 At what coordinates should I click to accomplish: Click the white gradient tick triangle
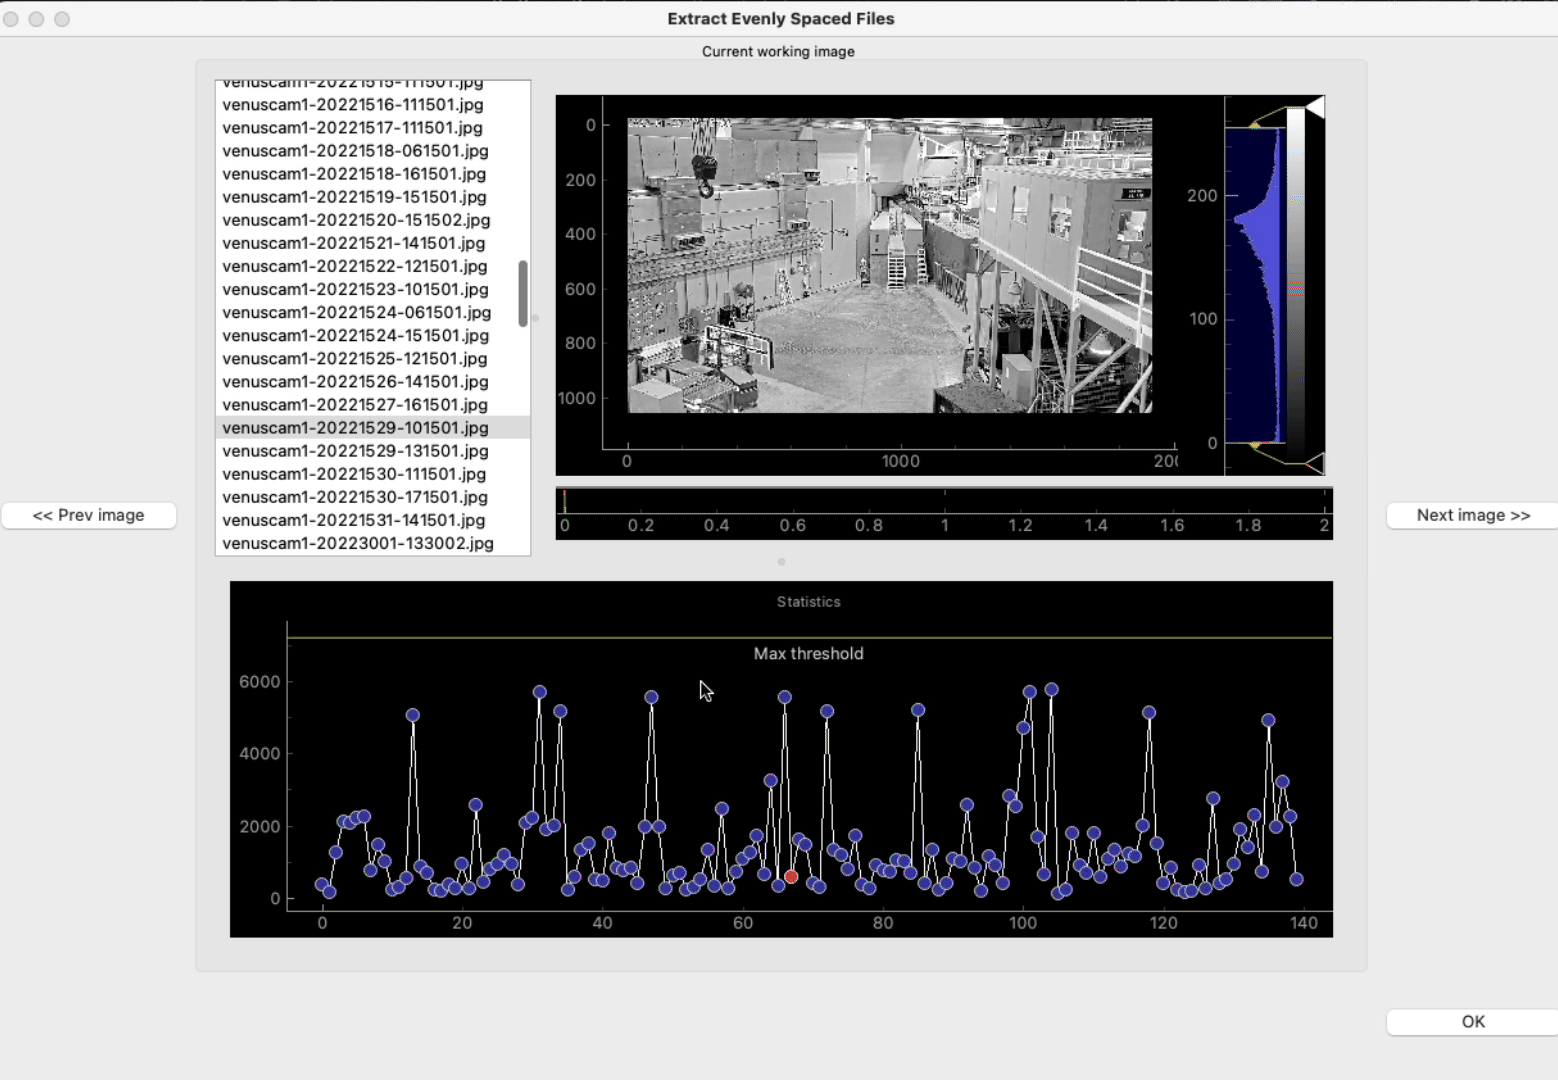coord(1315,107)
